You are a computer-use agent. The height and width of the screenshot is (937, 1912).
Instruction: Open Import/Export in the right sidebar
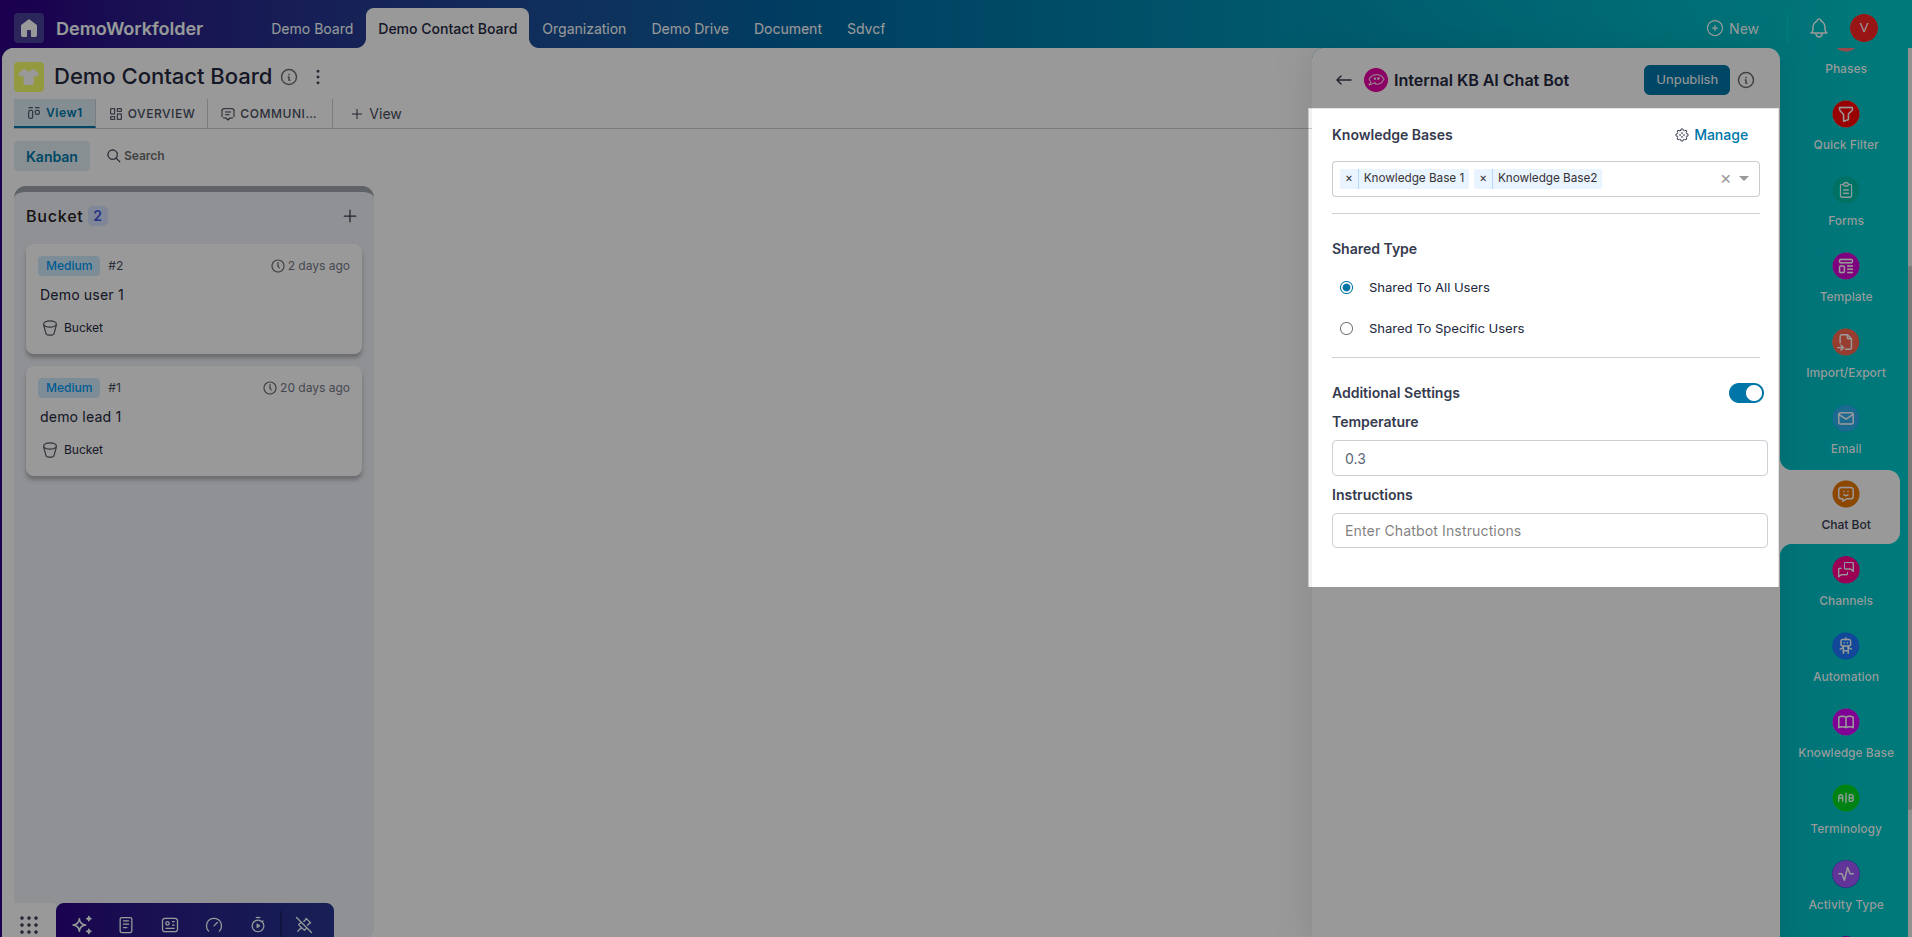(1846, 353)
